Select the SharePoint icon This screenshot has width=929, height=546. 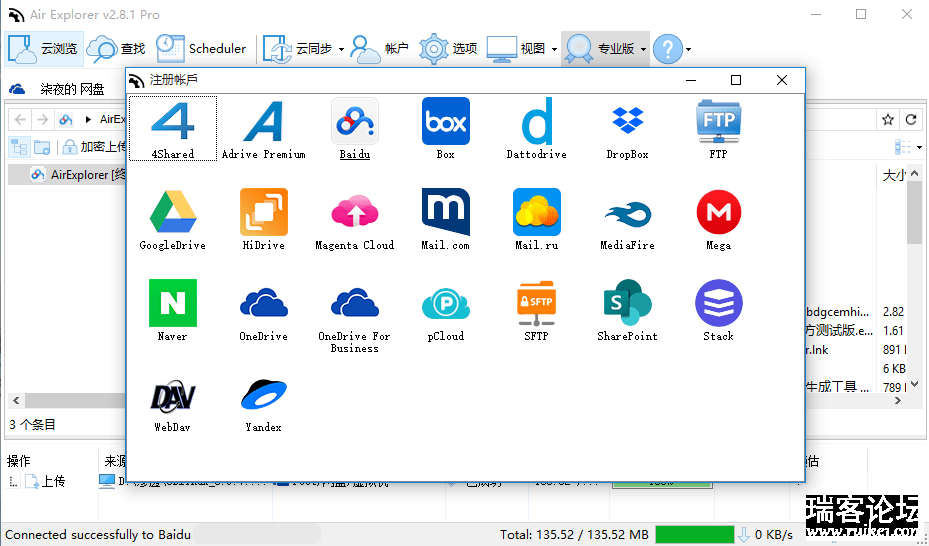pyautogui.click(x=627, y=303)
